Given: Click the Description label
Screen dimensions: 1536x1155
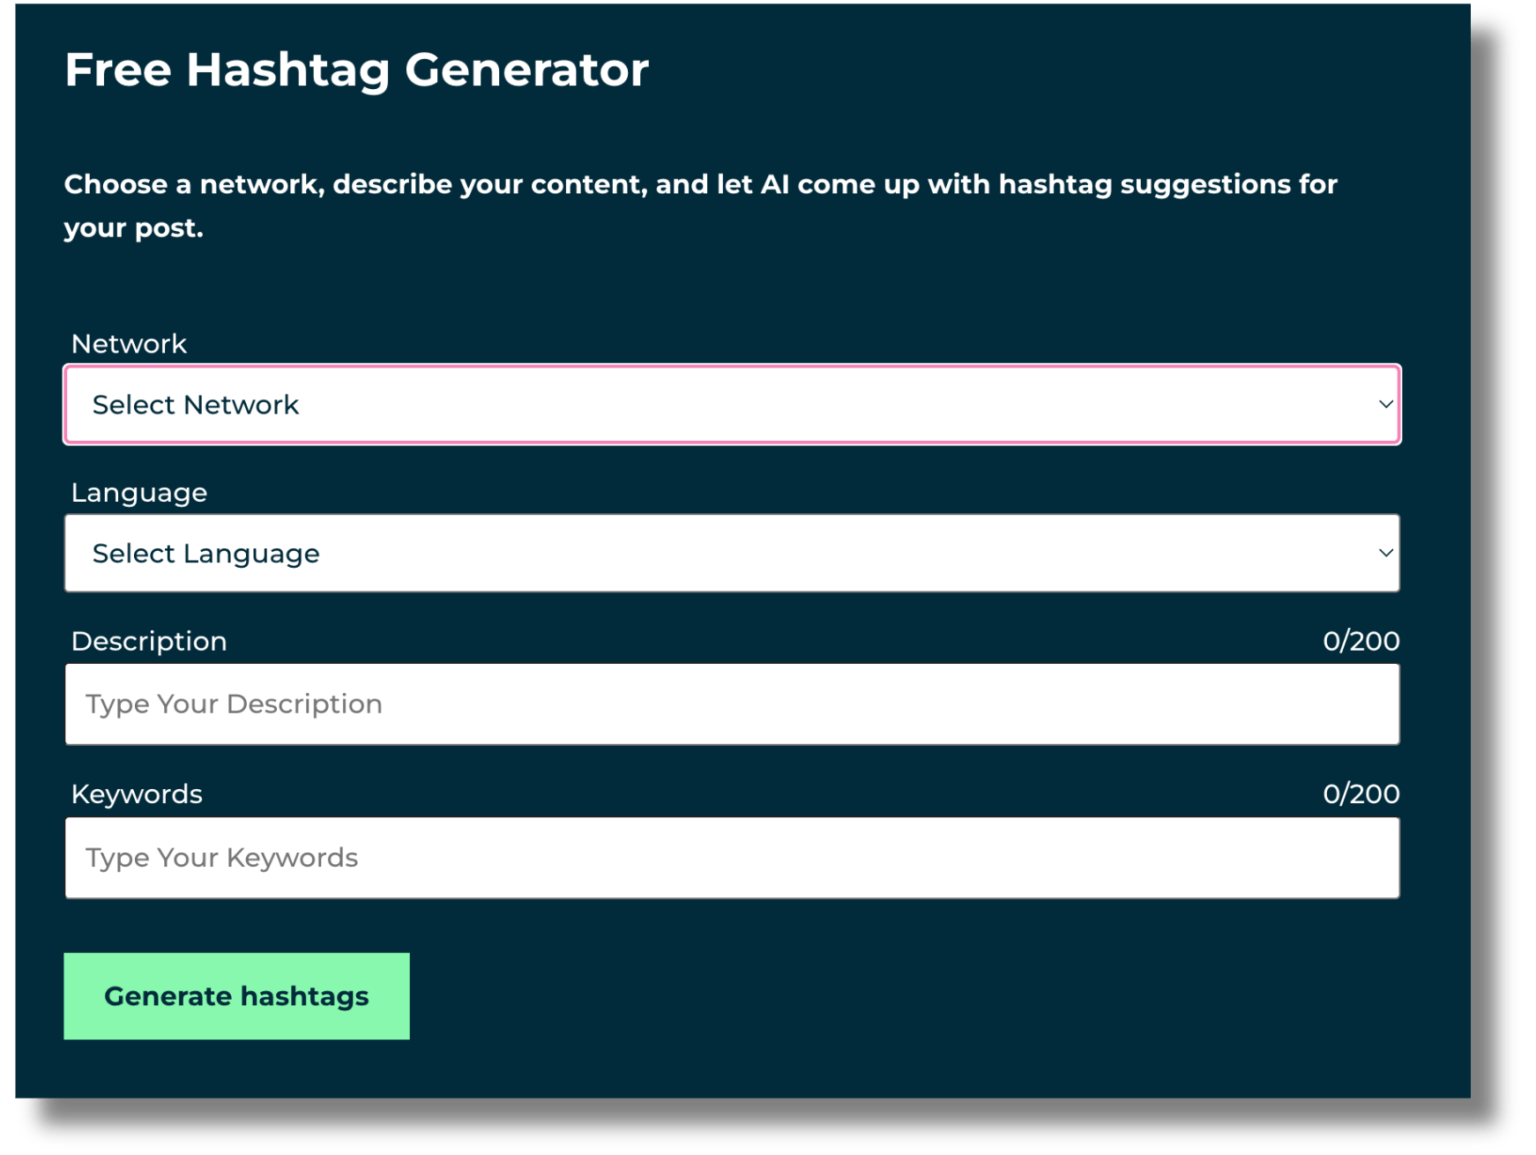Looking at the screenshot, I should 147,641.
